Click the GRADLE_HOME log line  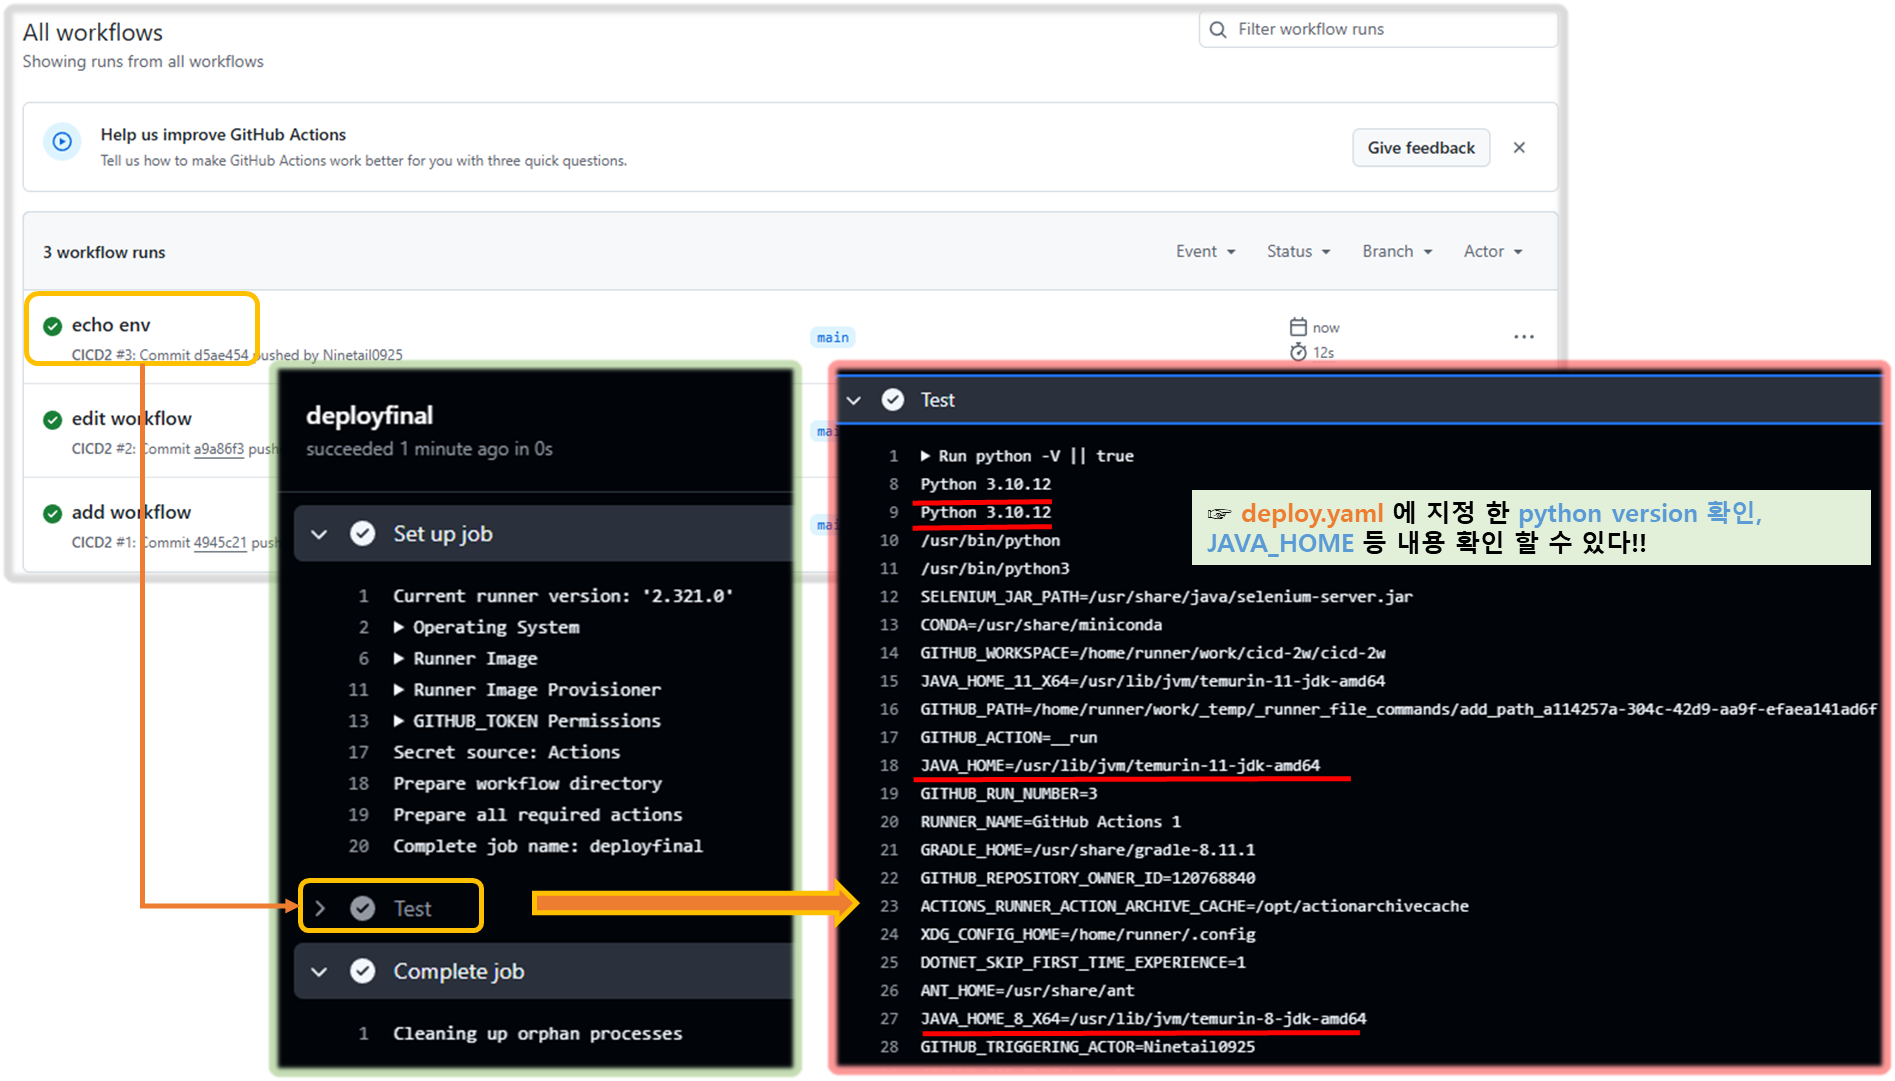(1087, 849)
